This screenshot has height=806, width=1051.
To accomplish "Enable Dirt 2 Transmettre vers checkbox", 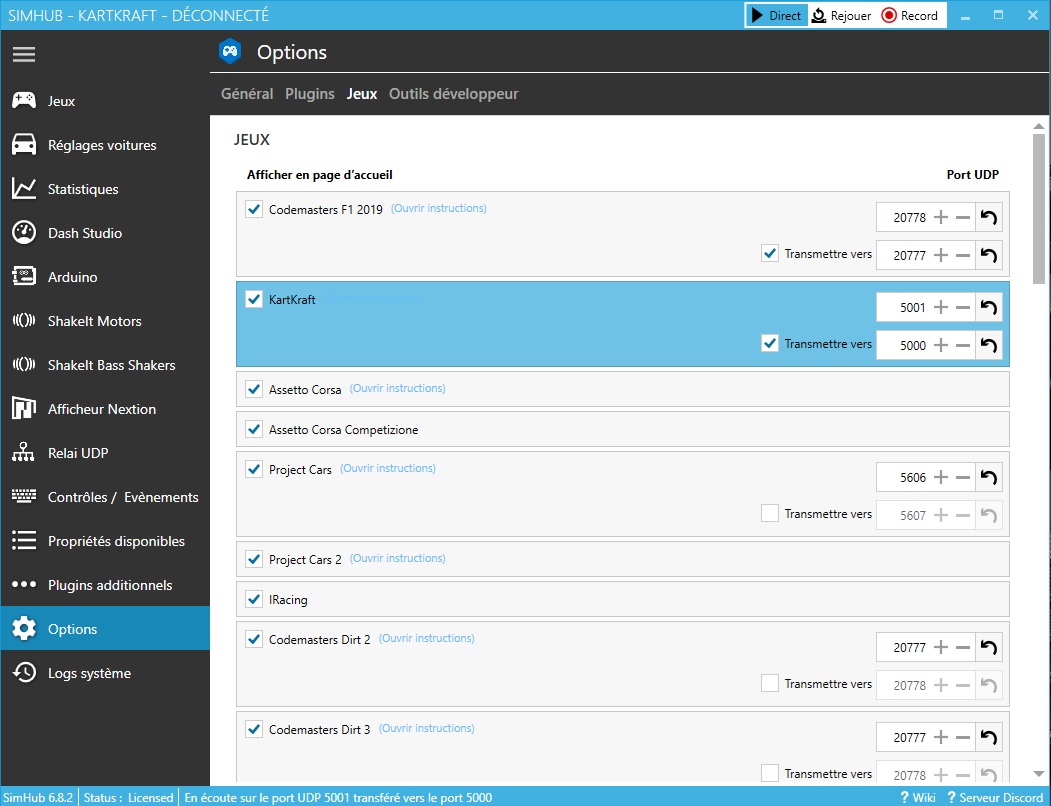I will pos(769,683).
